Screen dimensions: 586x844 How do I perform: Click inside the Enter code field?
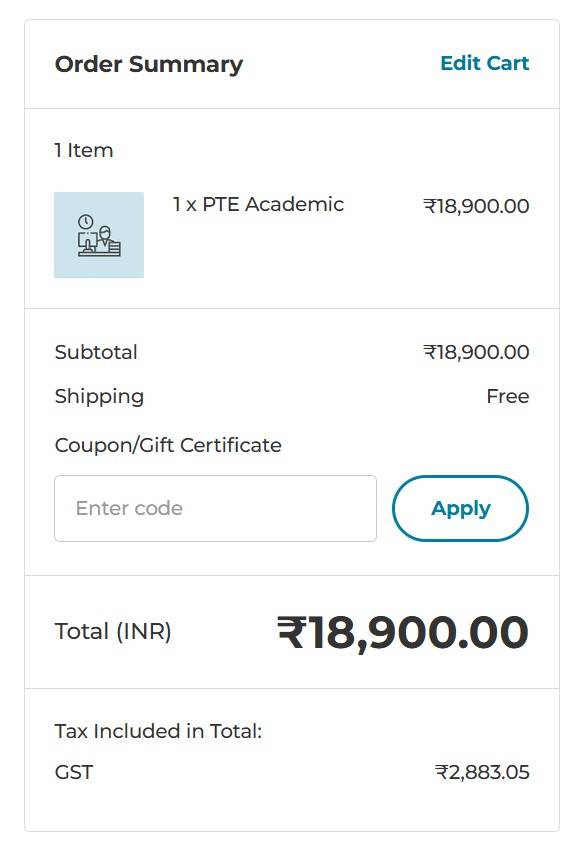pyautogui.click(x=215, y=508)
